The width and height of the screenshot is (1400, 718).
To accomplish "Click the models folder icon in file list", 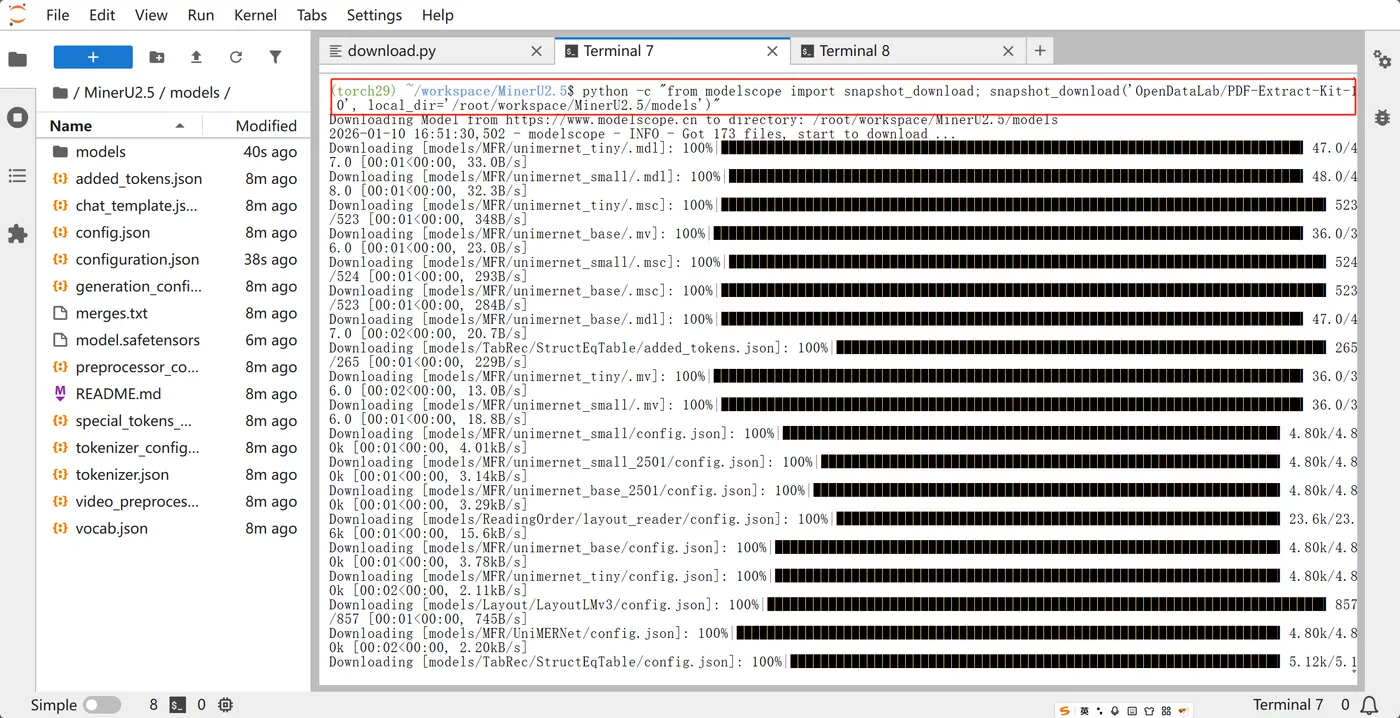I will click(60, 152).
